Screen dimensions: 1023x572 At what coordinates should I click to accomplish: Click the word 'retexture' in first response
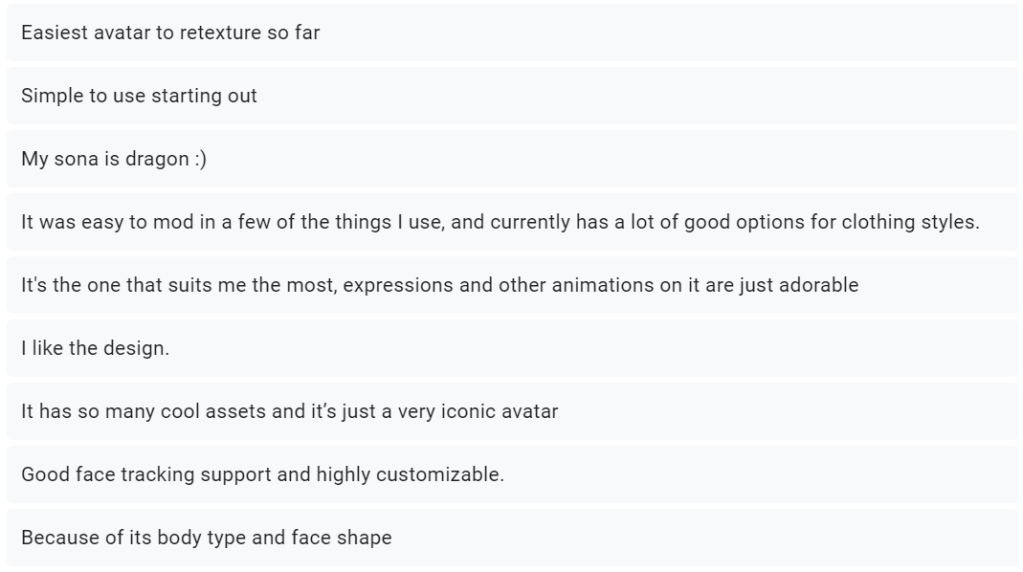(x=221, y=33)
